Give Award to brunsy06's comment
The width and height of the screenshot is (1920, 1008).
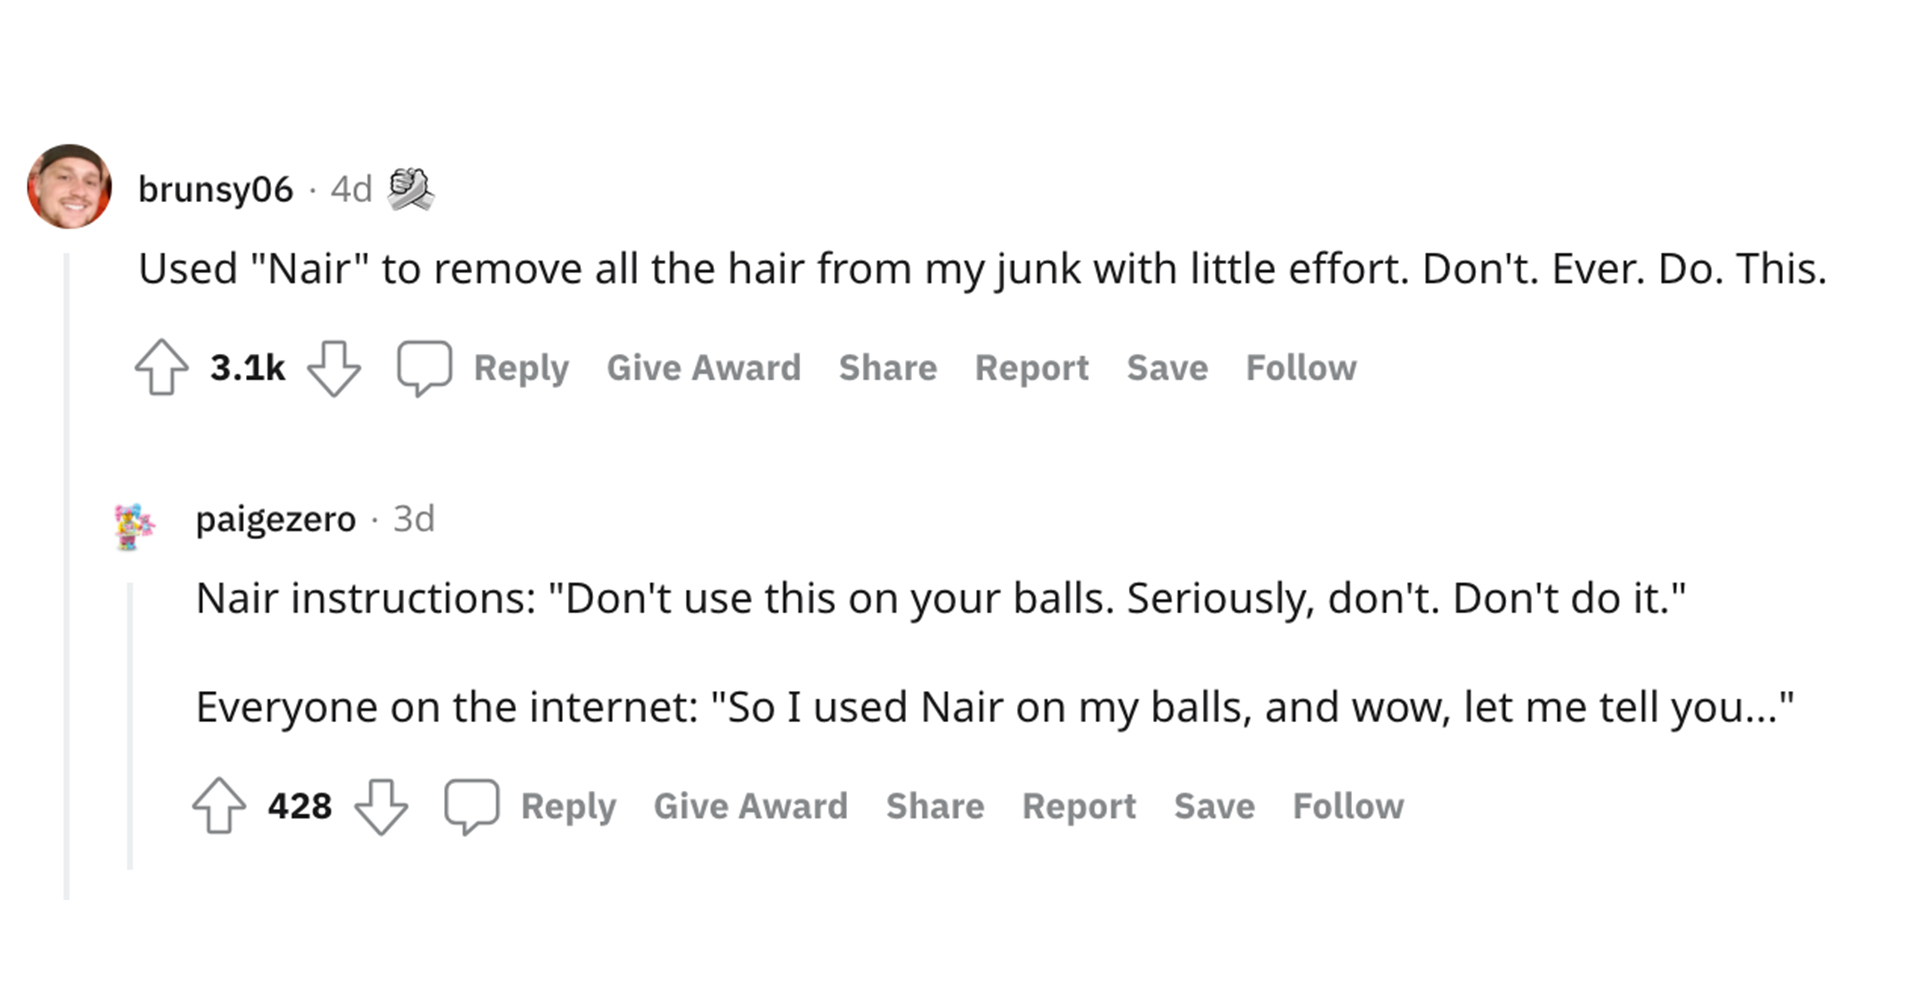703,368
